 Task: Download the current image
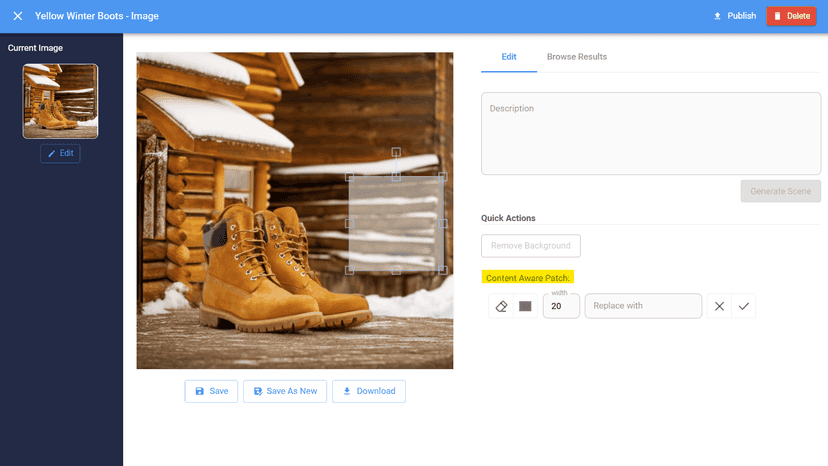[x=369, y=391]
